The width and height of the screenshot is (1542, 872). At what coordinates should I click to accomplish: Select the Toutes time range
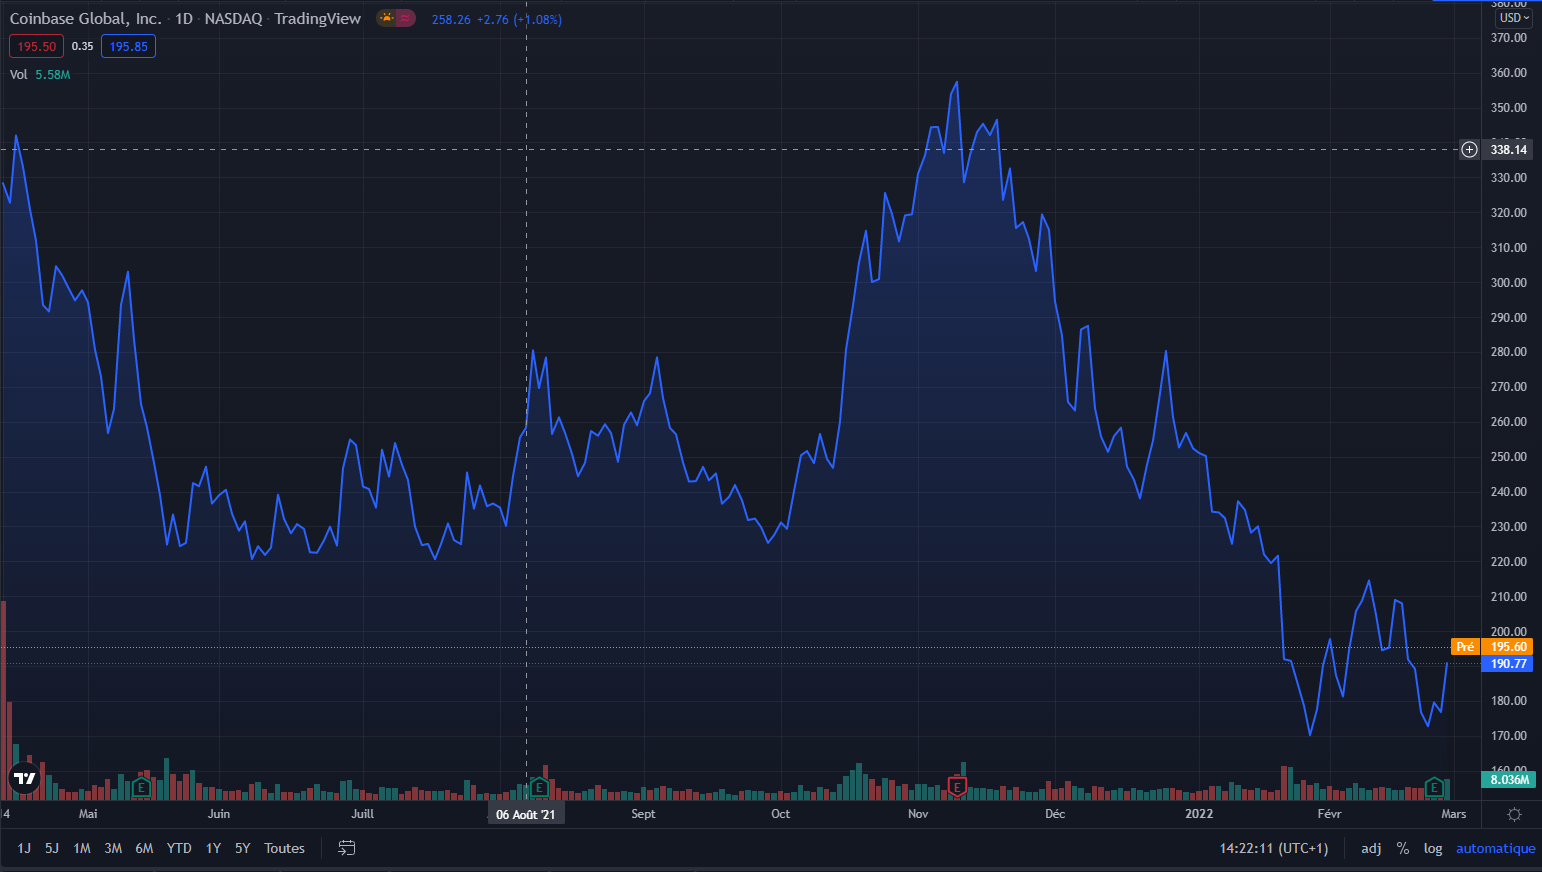coord(284,848)
